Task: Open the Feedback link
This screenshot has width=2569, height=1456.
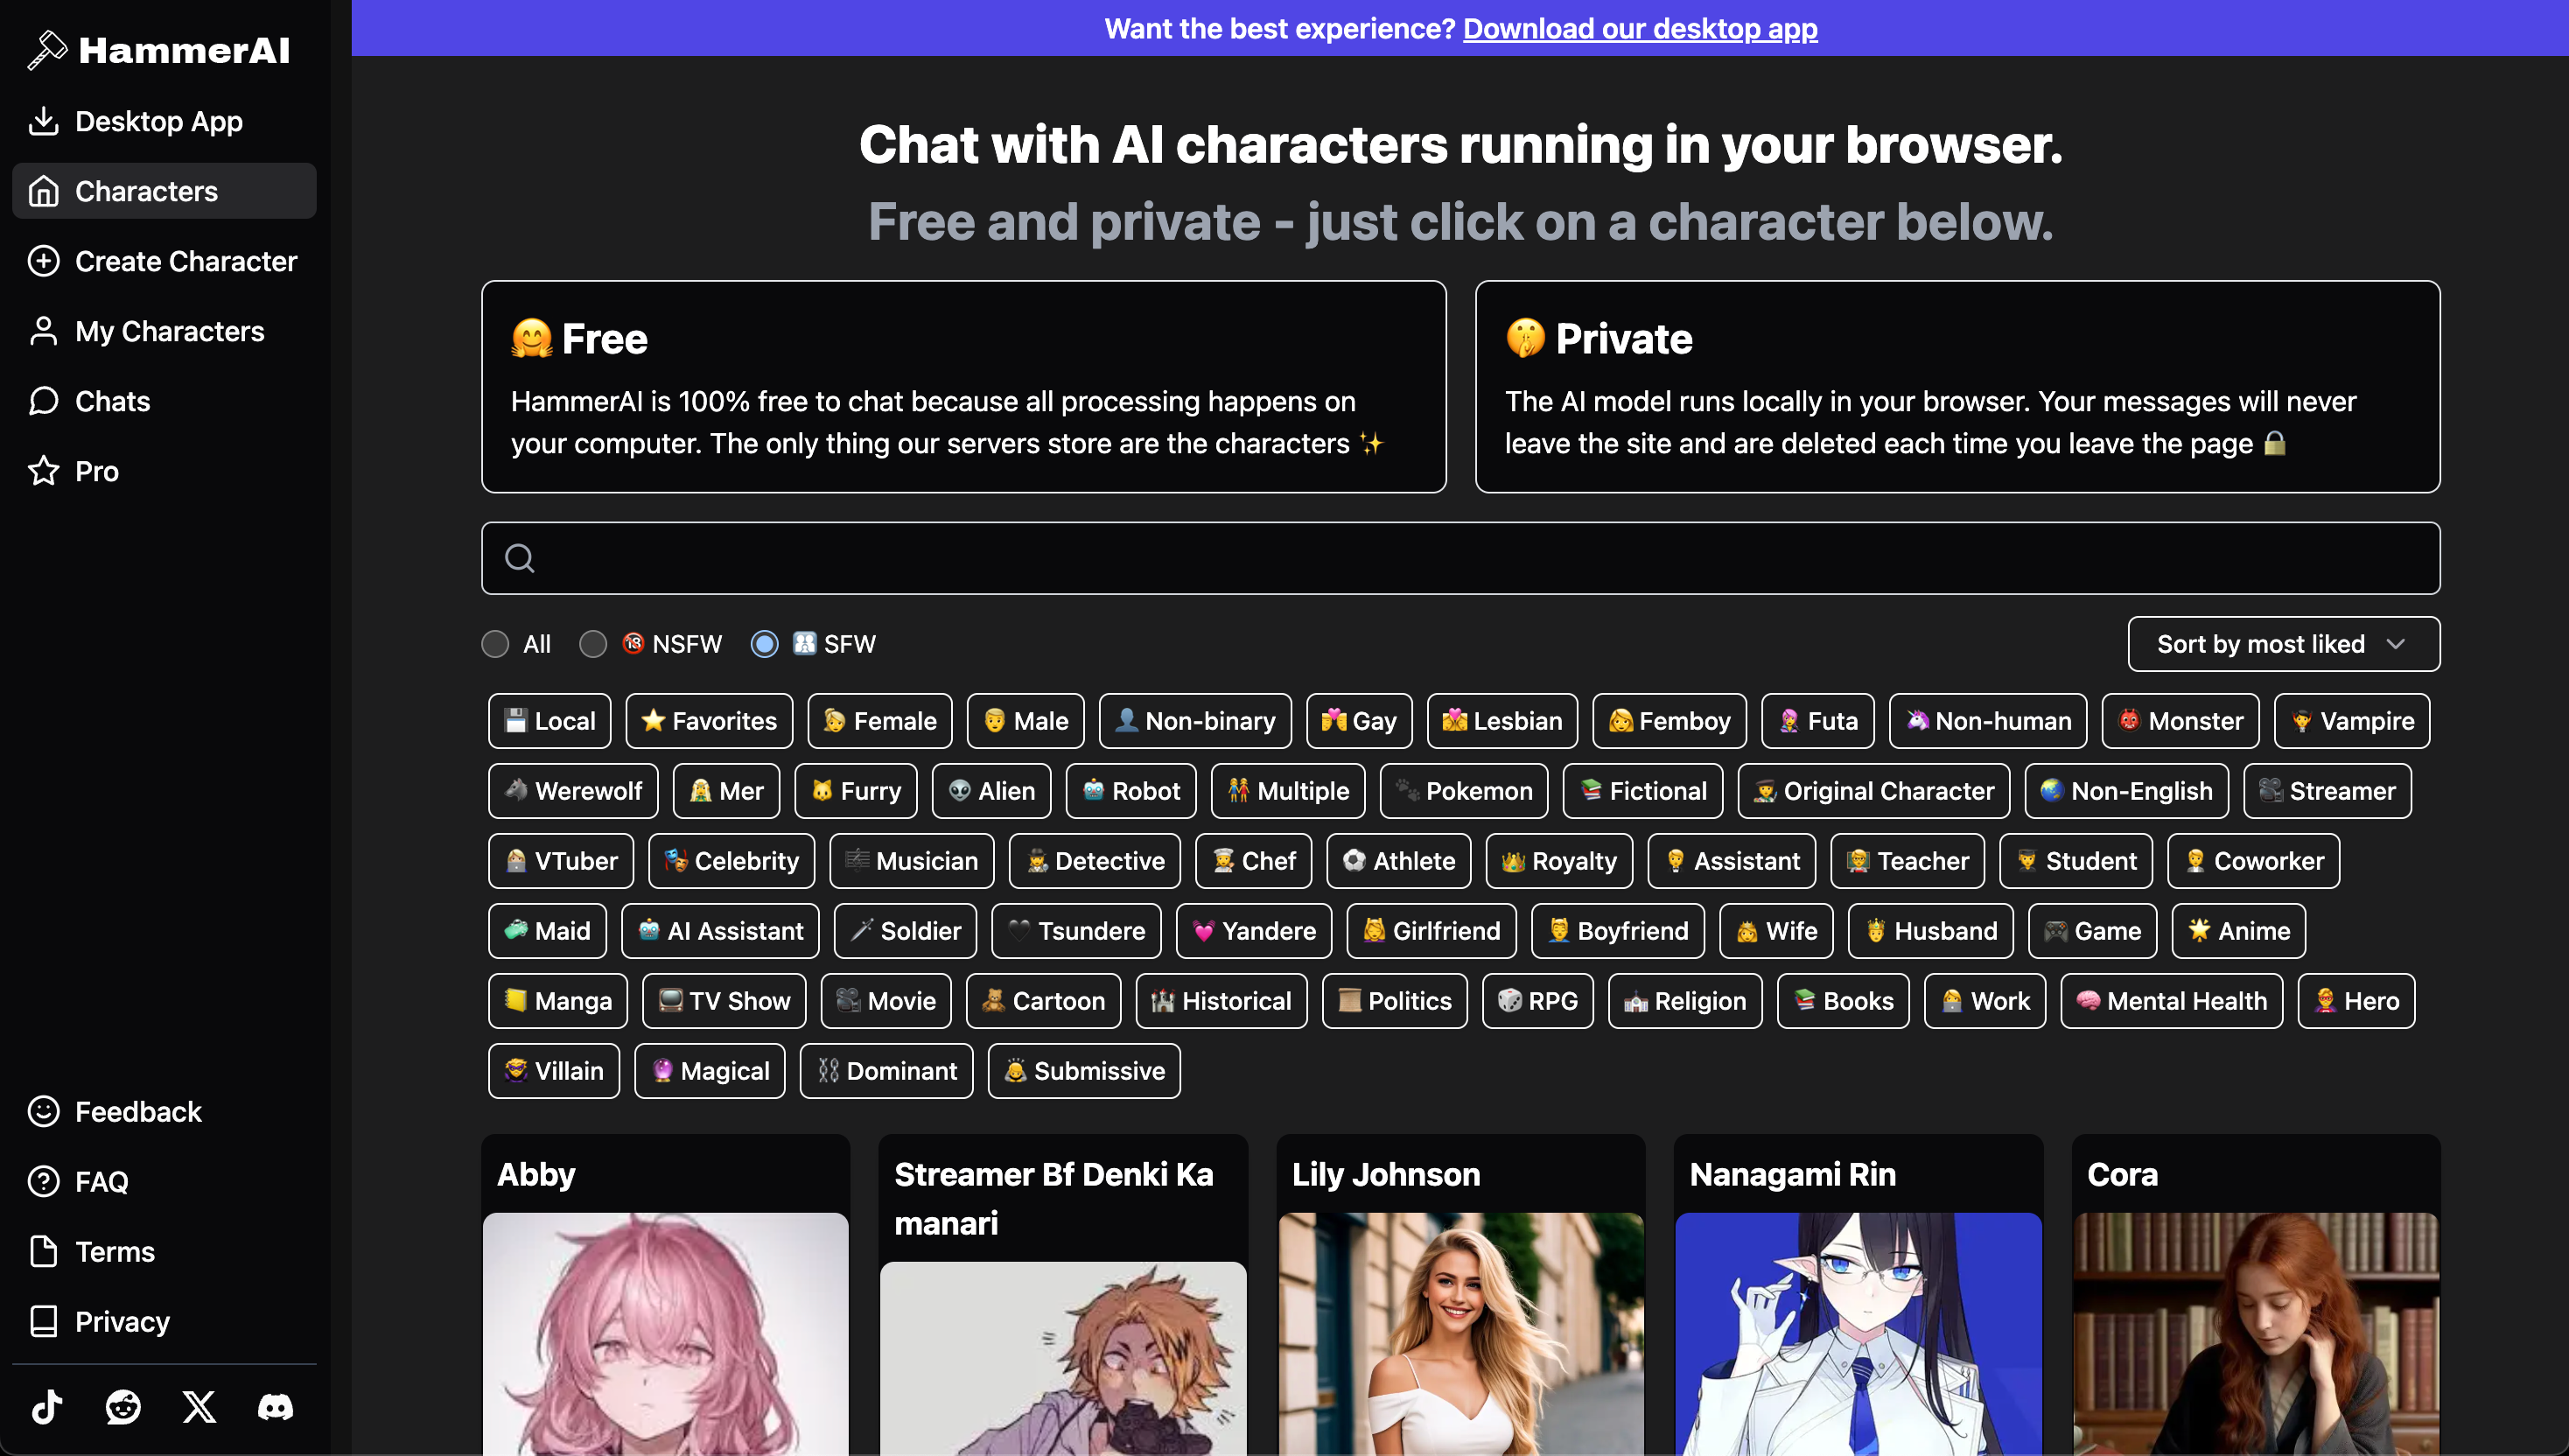Action: (164, 1111)
